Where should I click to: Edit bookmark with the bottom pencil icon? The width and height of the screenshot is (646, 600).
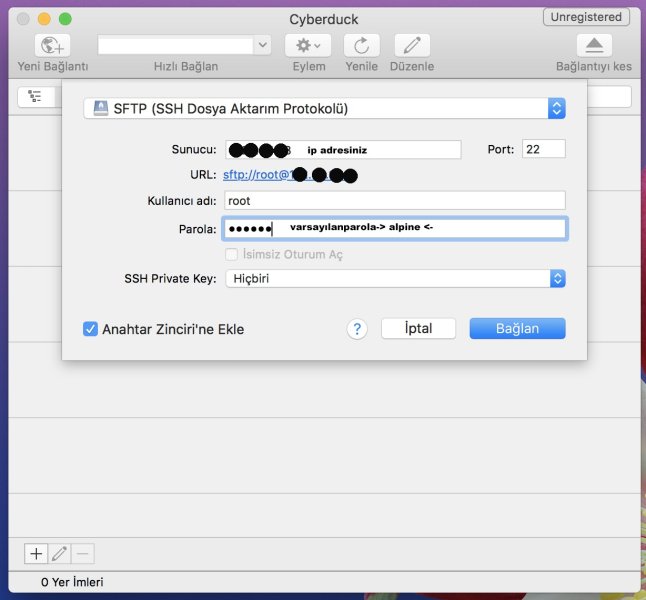(59, 553)
